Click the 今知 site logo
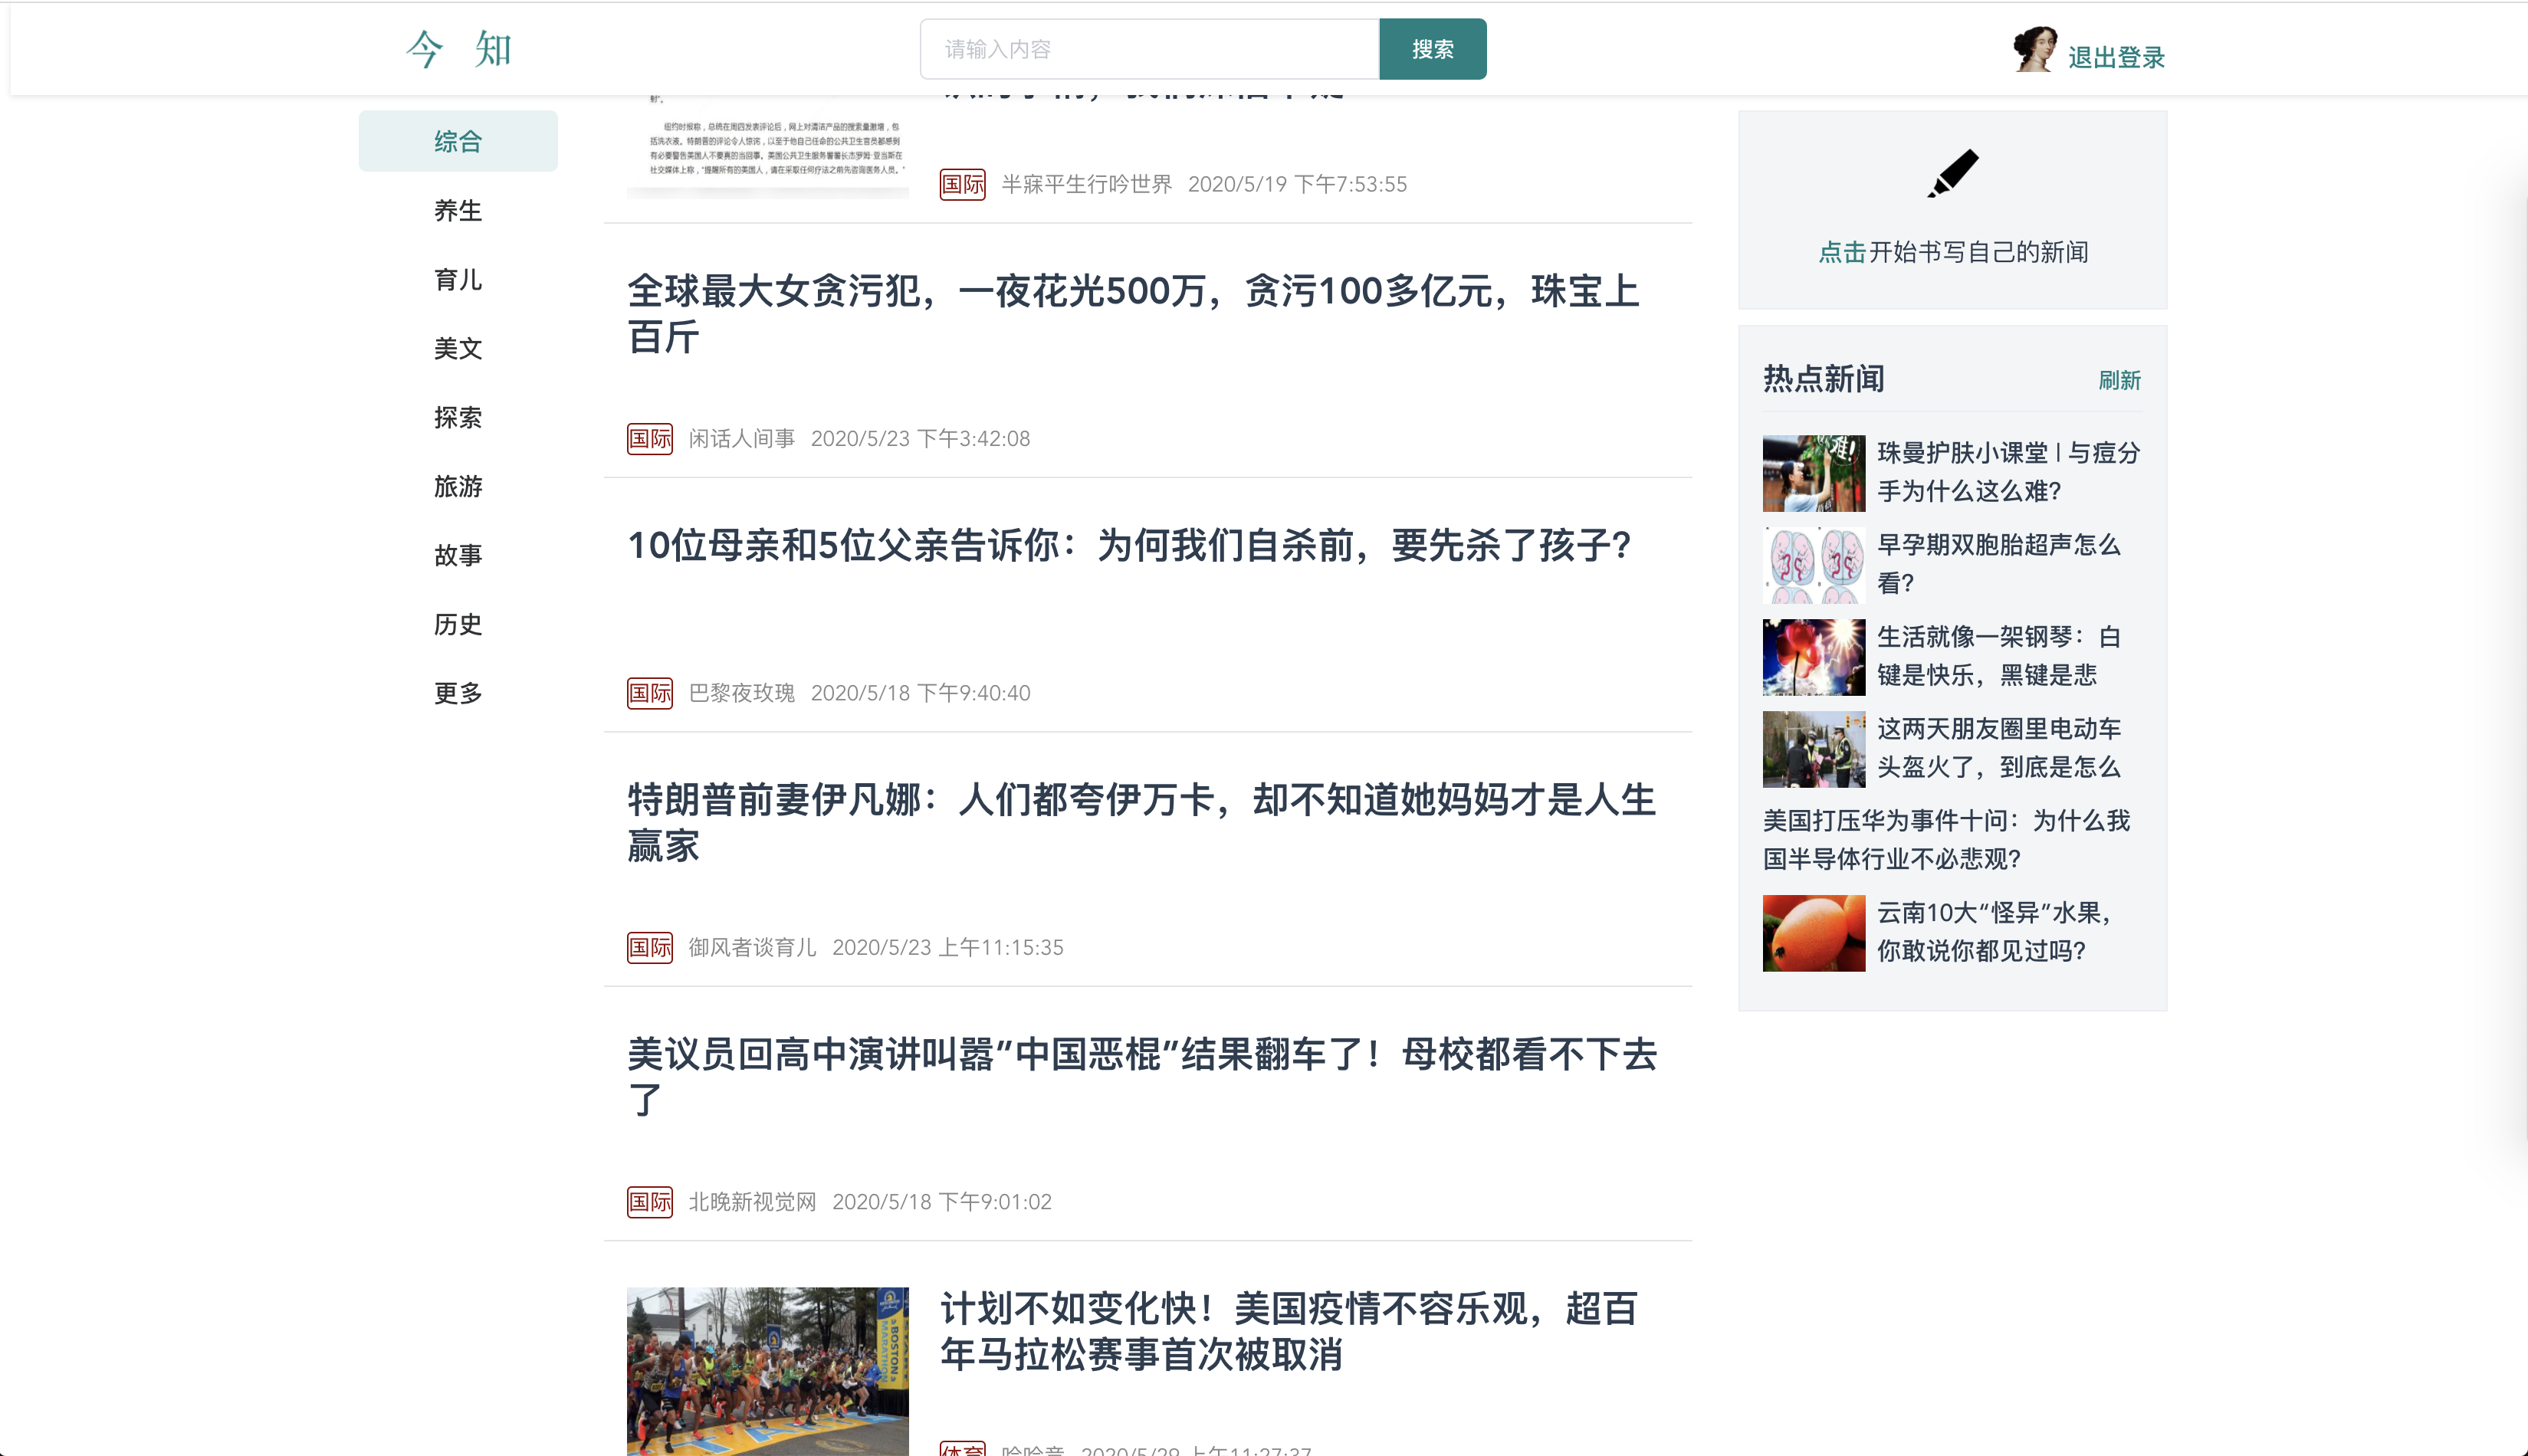2528x1456 pixels. click(x=459, y=49)
